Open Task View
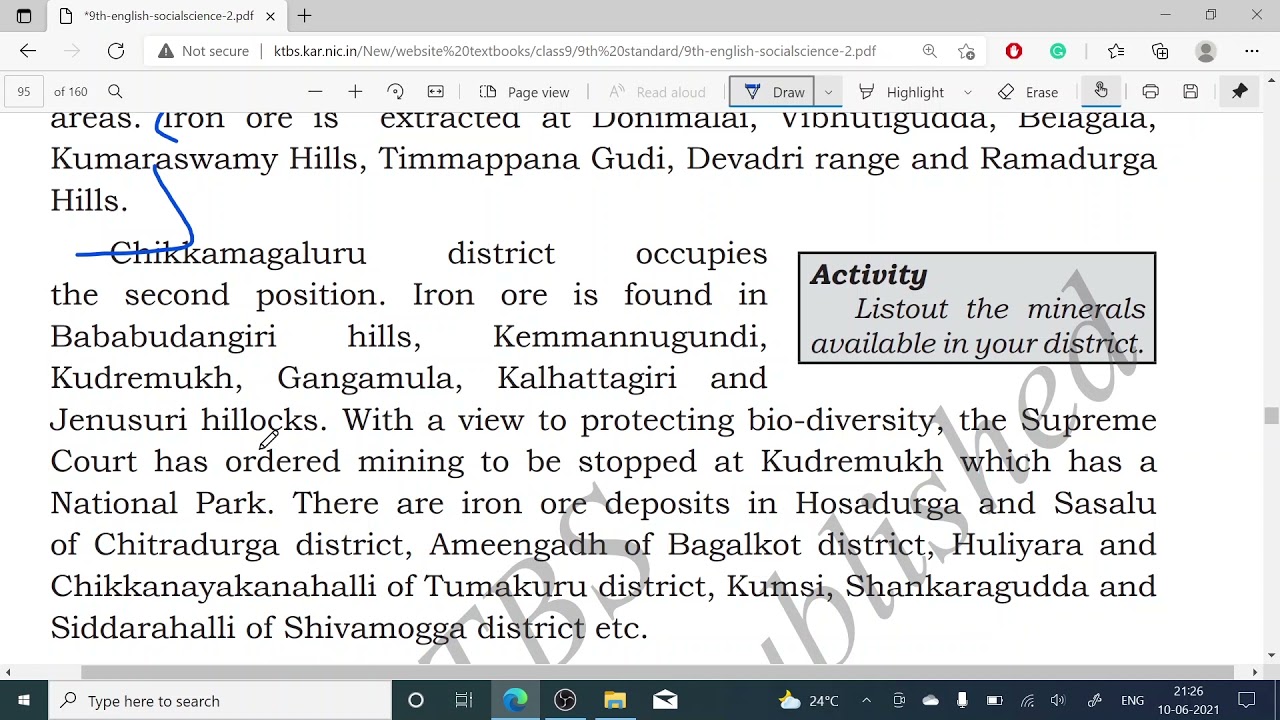Screen dimensions: 1280x720 464,700
